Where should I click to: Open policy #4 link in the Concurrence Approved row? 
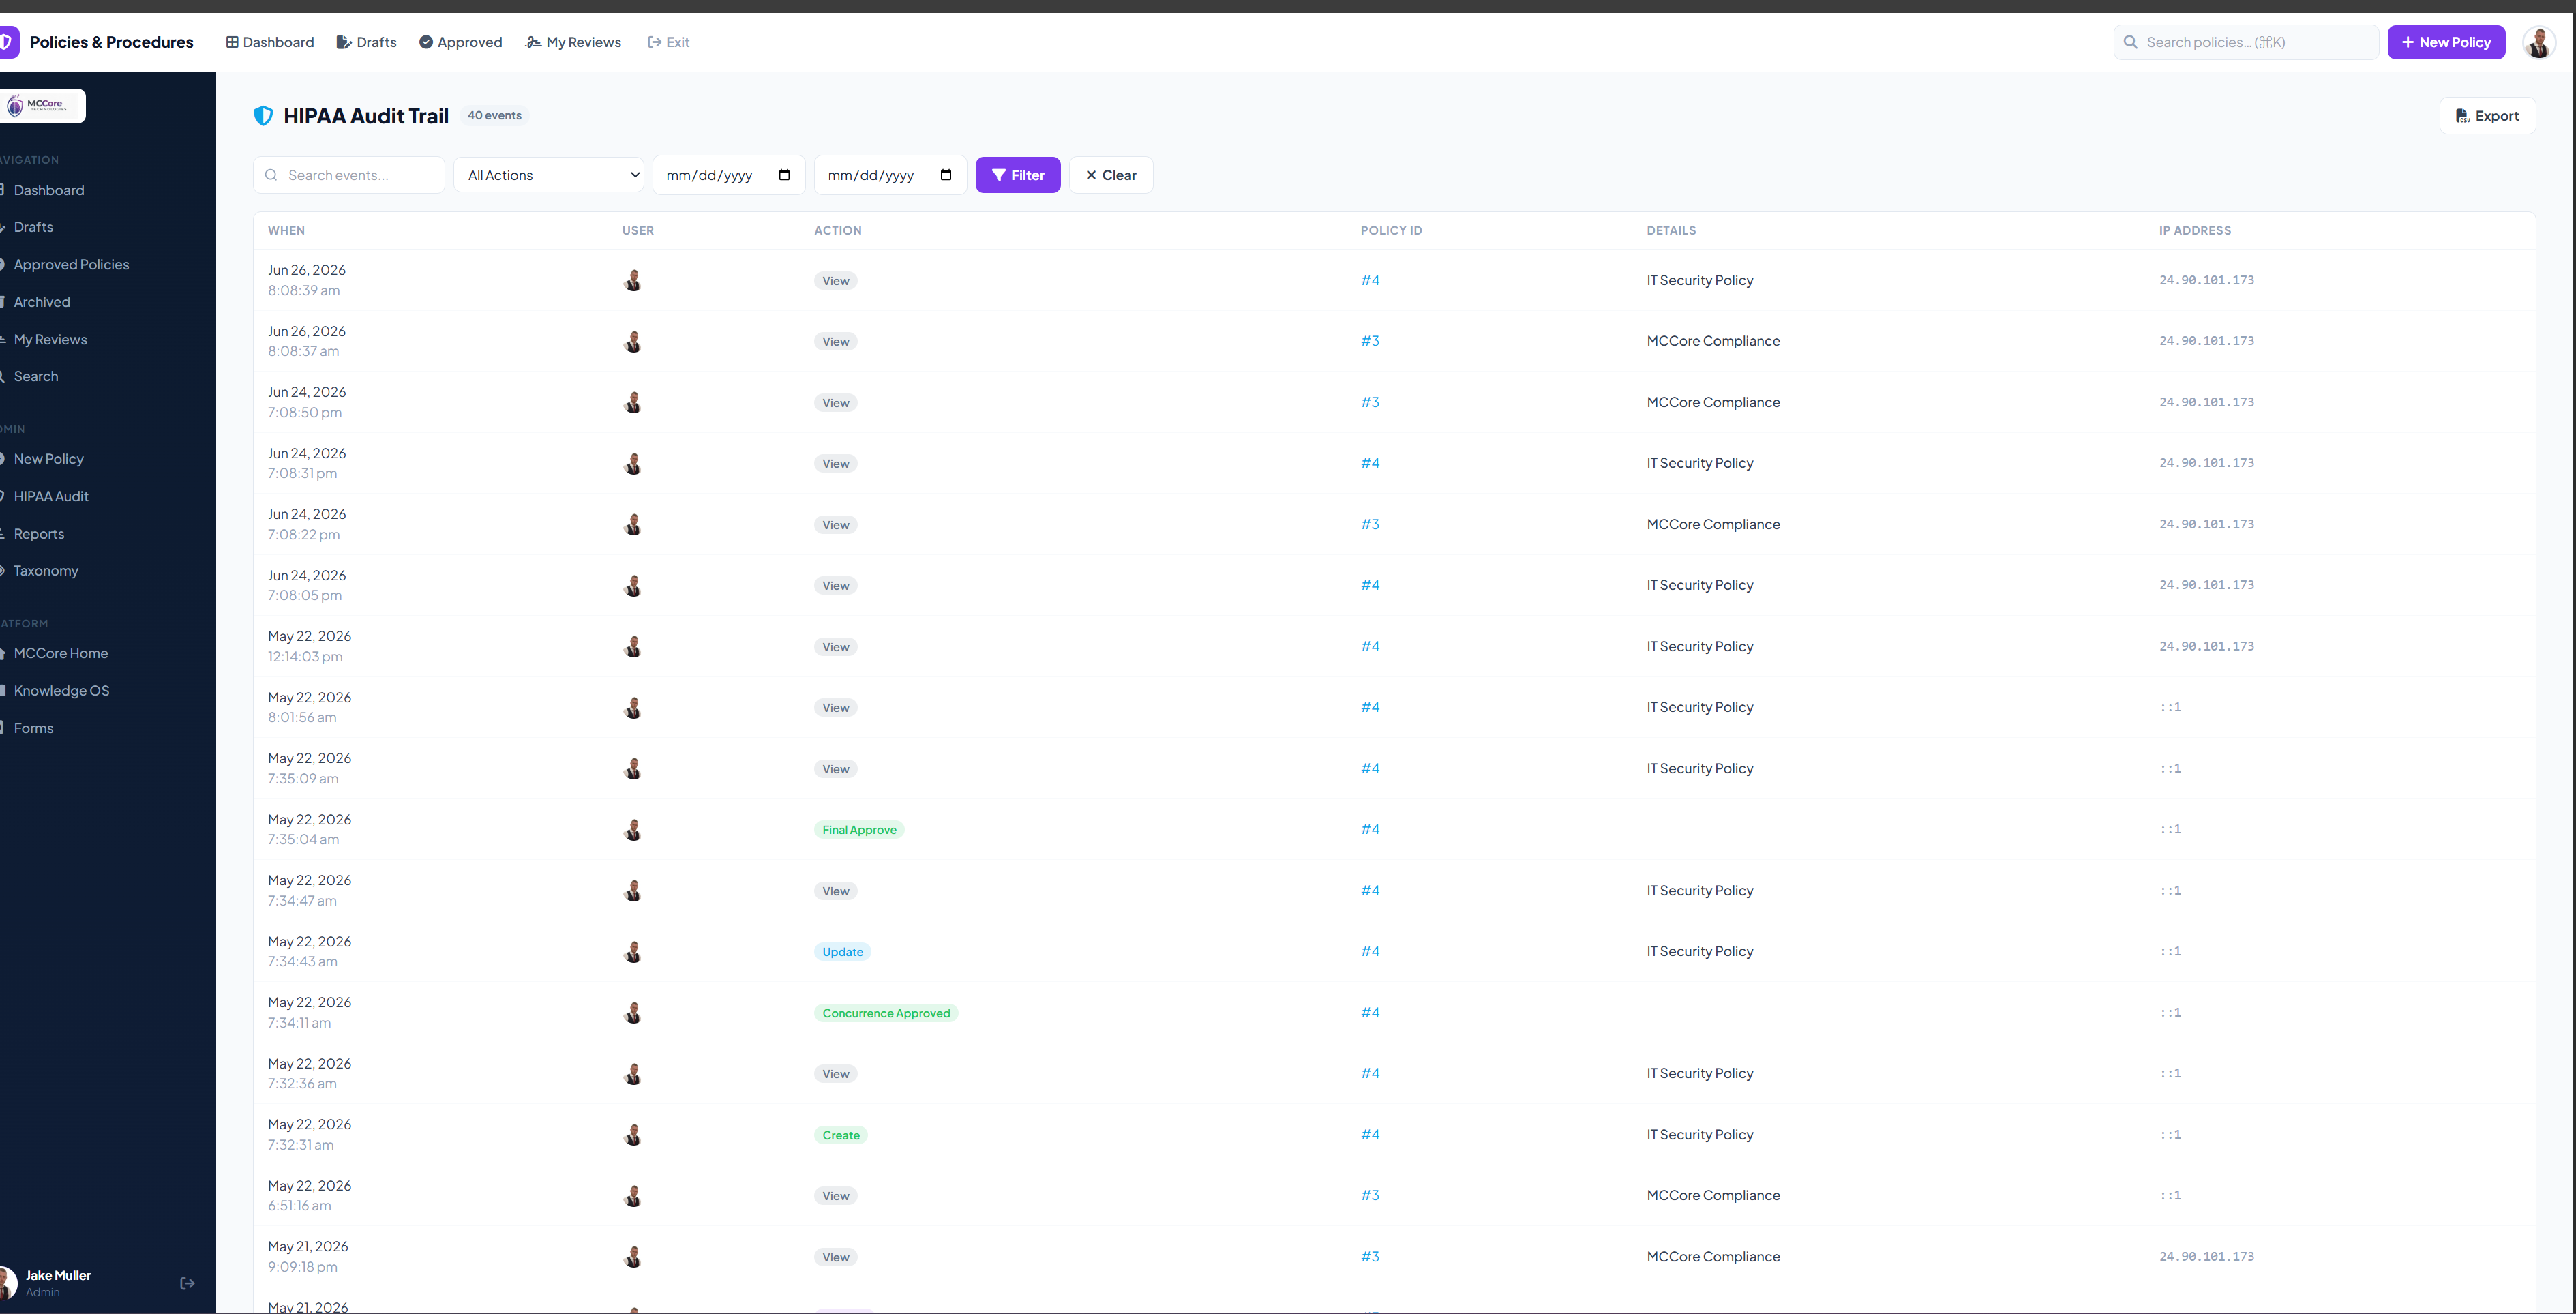click(1370, 1012)
